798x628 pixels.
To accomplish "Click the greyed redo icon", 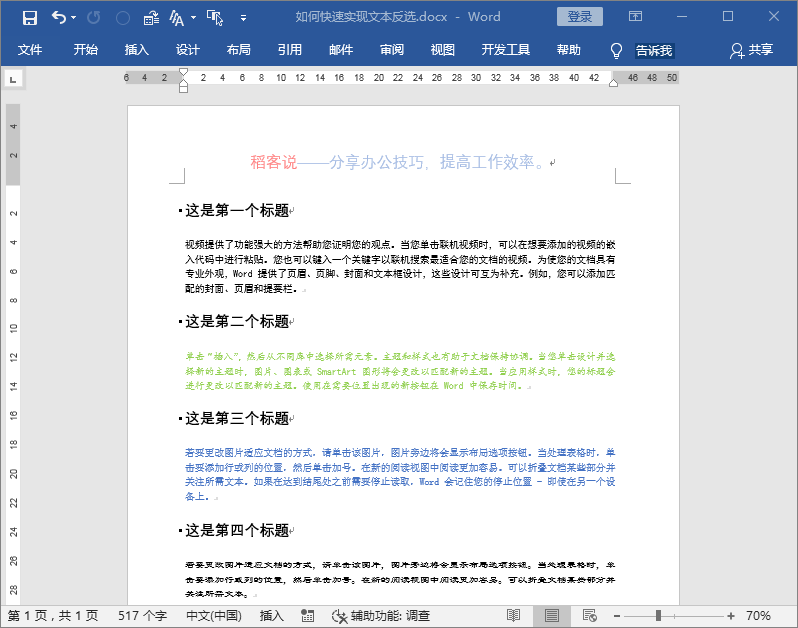I will click(x=94, y=18).
